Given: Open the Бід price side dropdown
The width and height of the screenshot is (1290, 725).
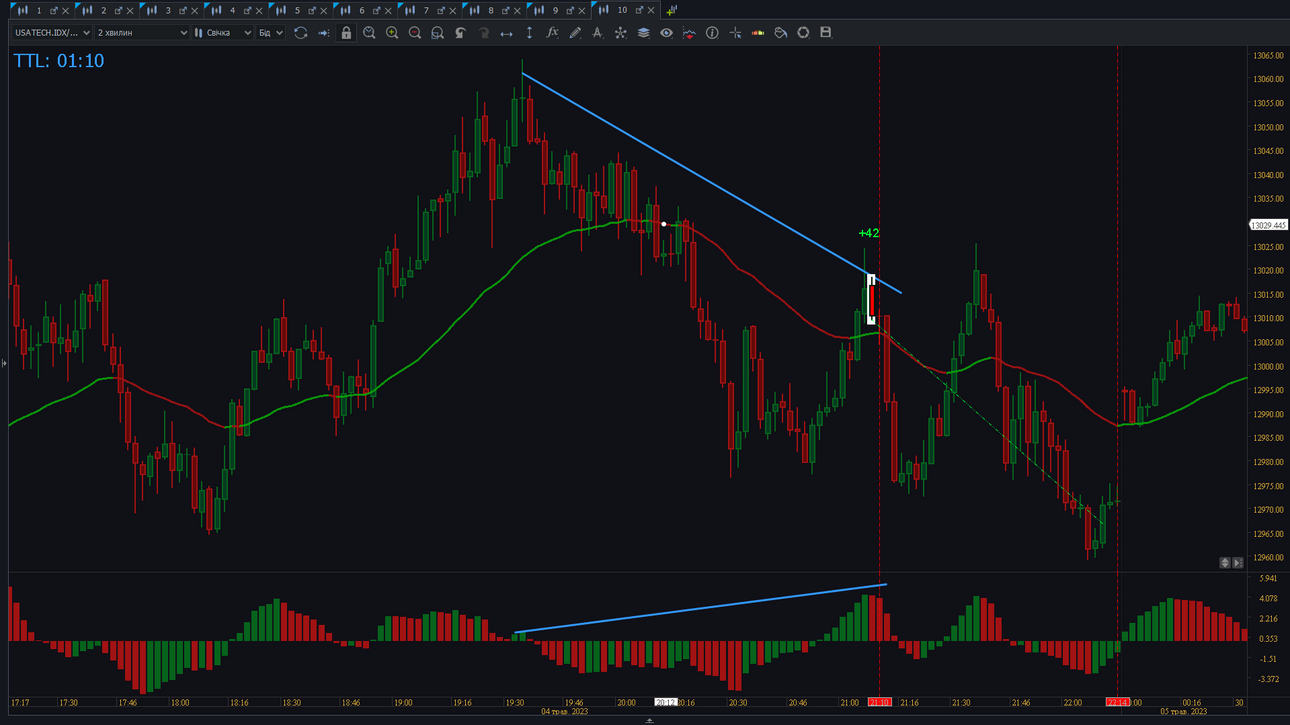Looking at the screenshot, I should coord(270,33).
